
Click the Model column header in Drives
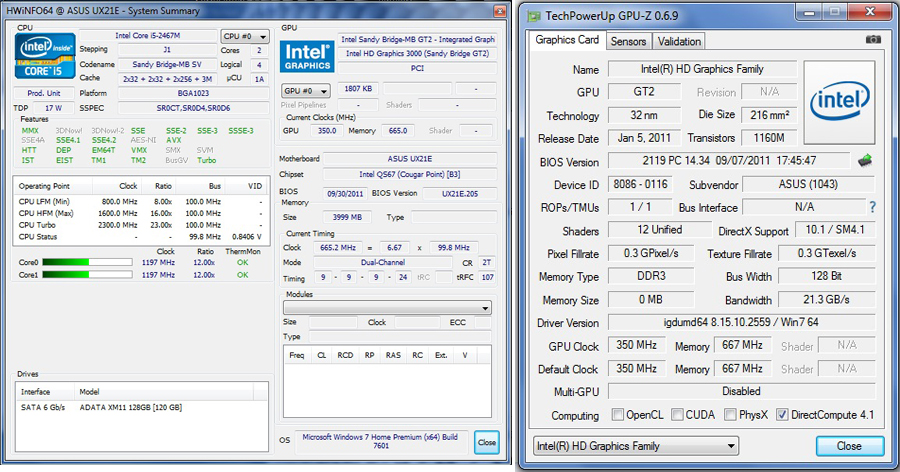click(89, 392)
